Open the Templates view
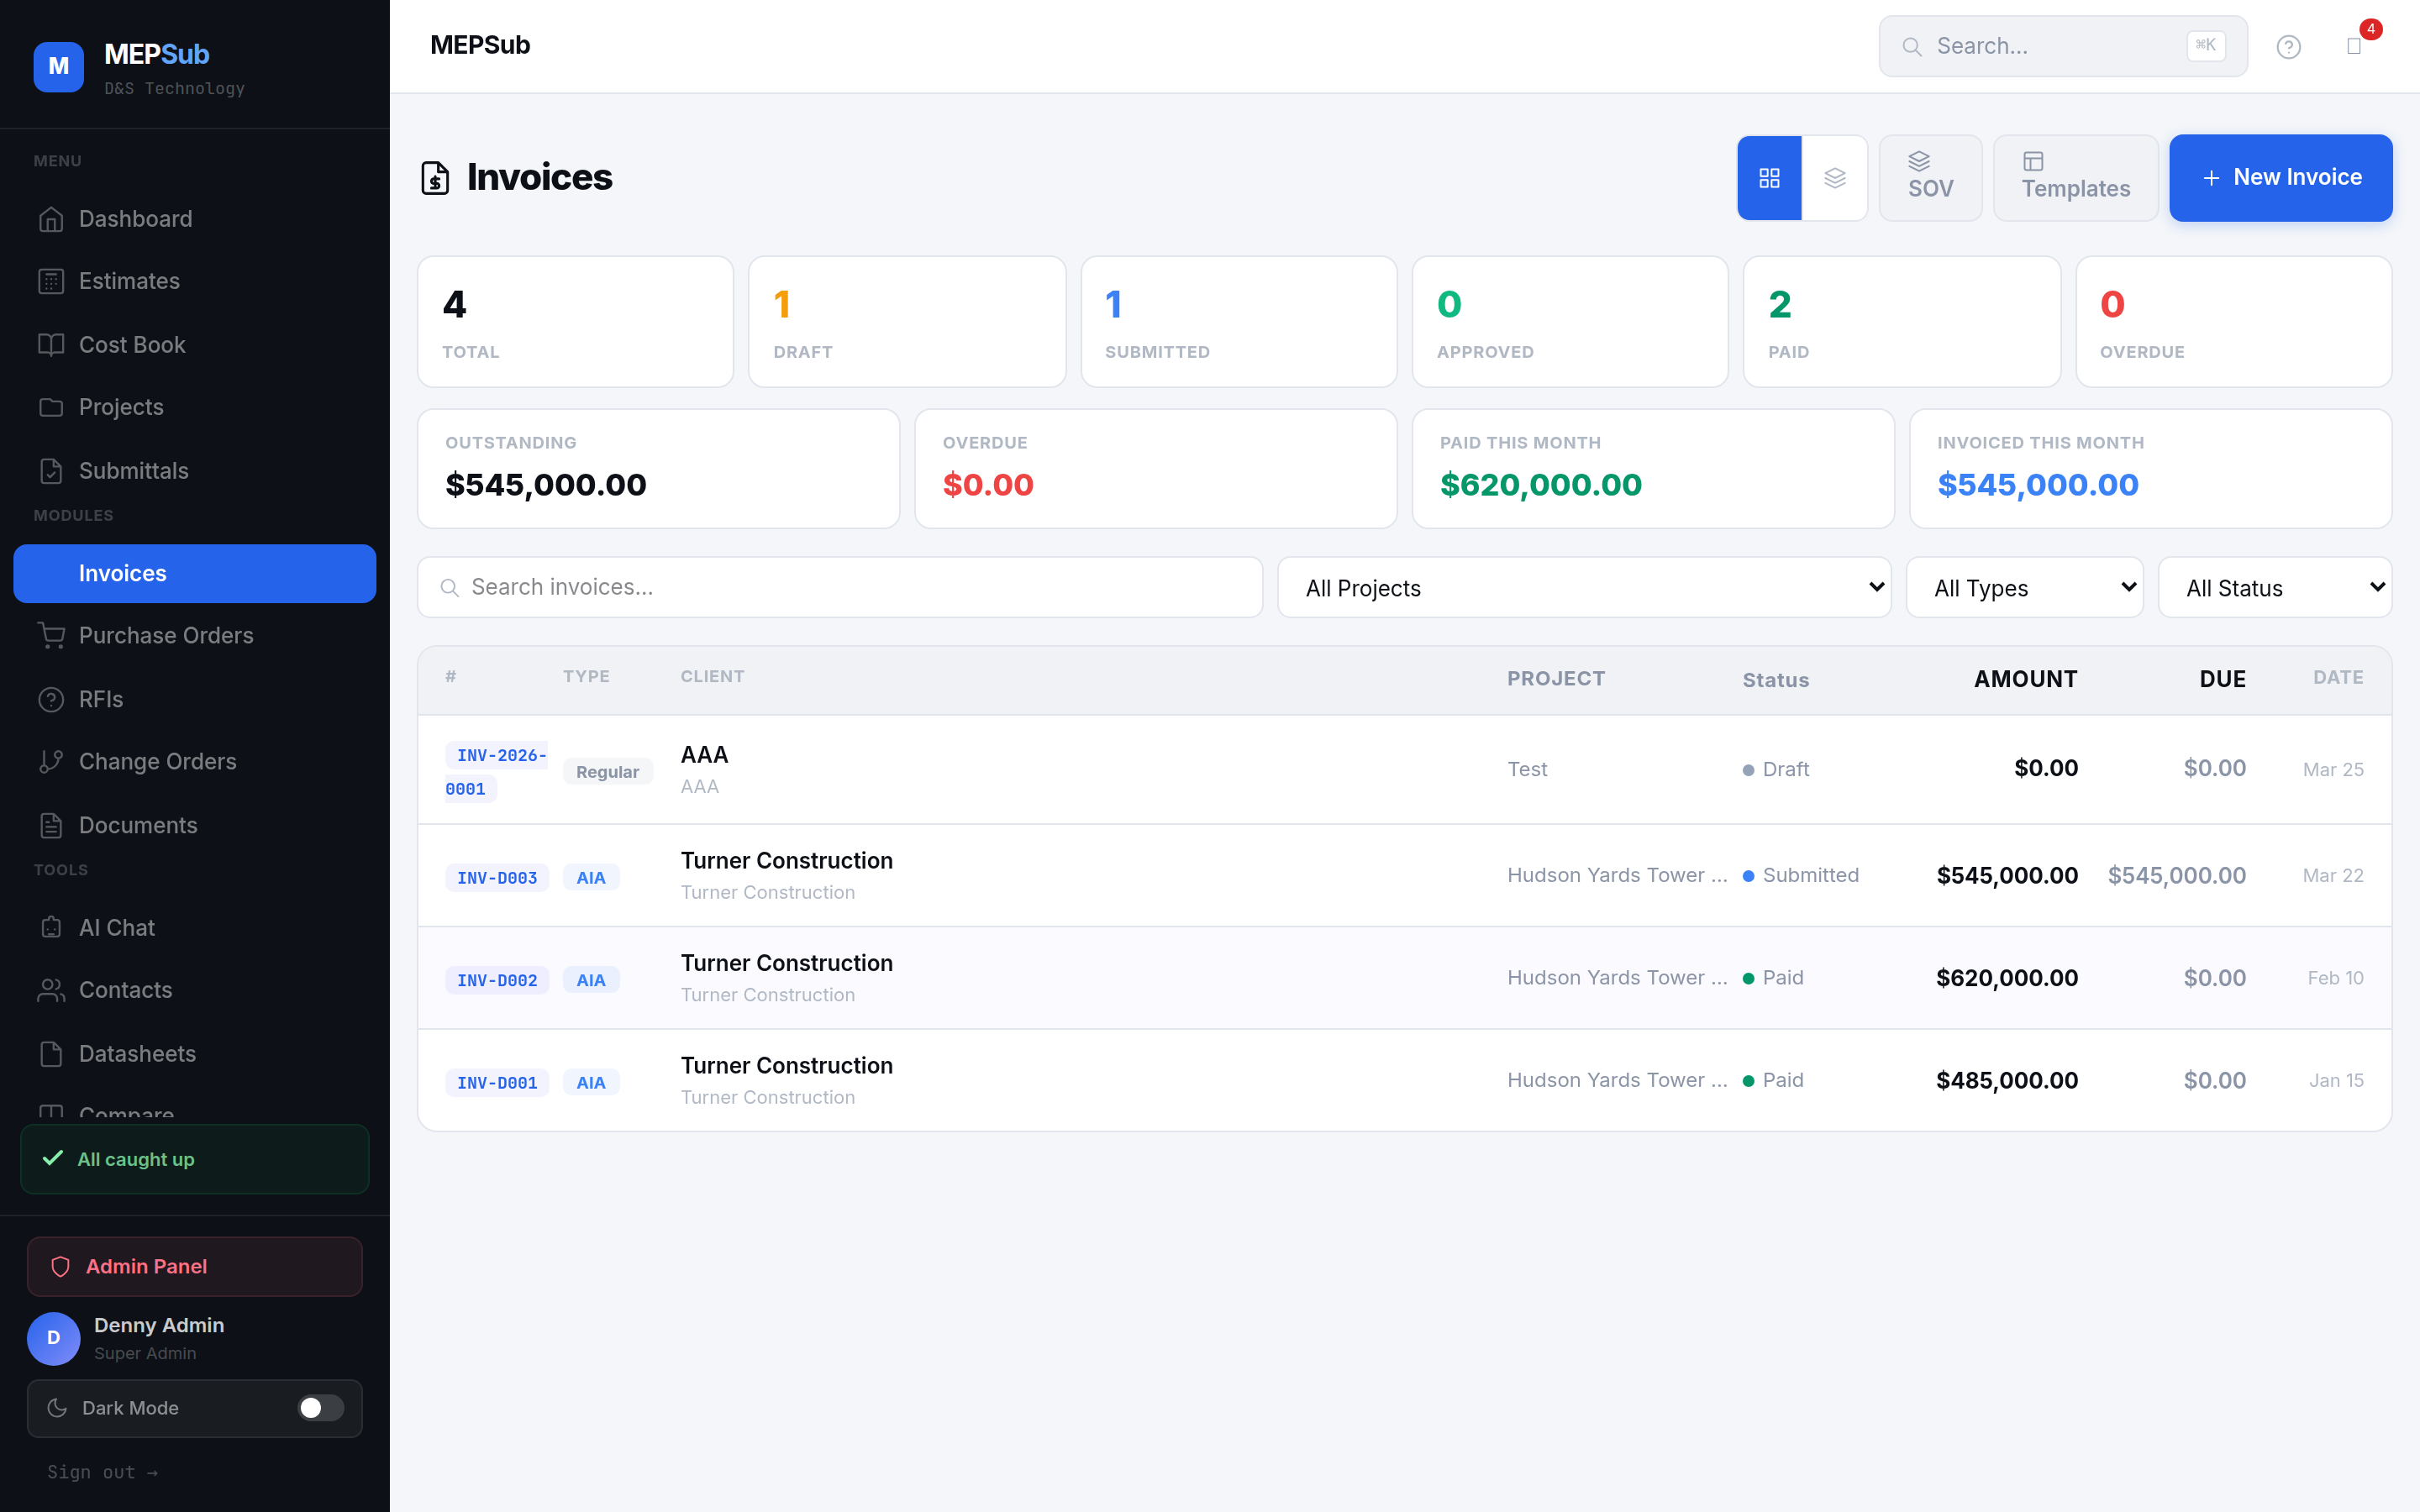 coord(2075,177)
